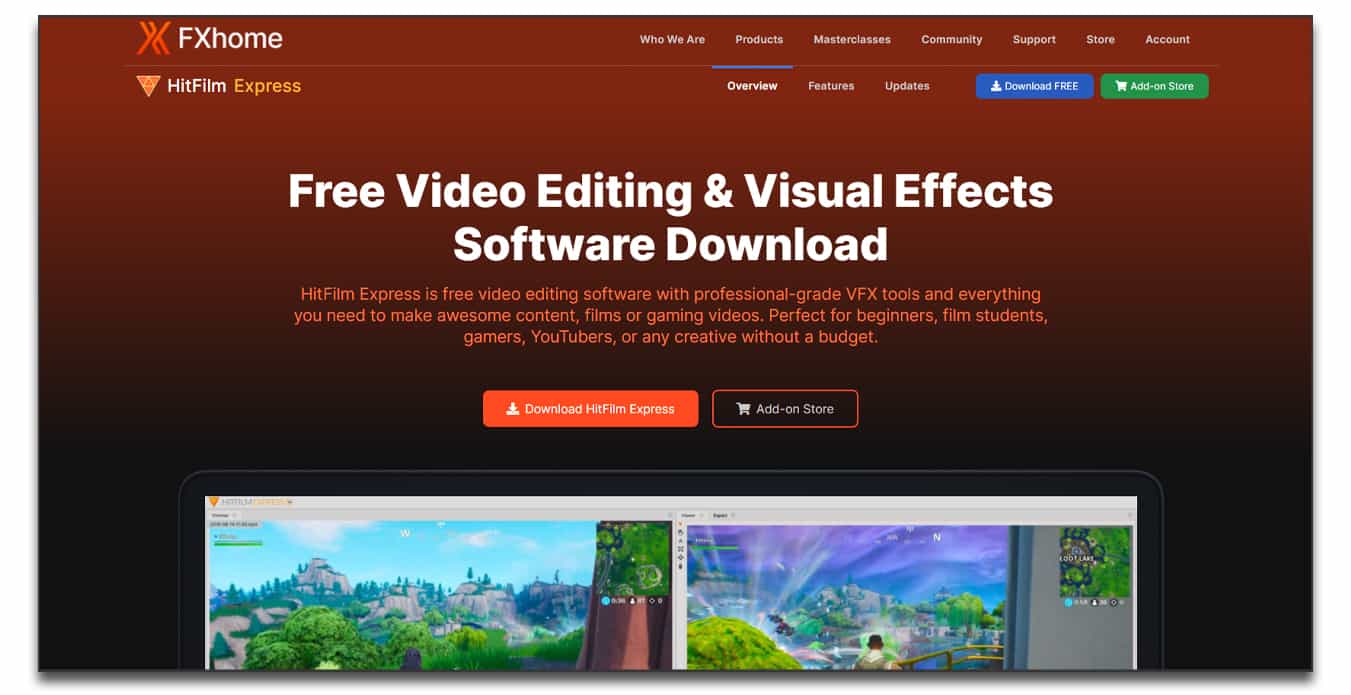Click the download arrow icon on the orange button

point(511,408)
